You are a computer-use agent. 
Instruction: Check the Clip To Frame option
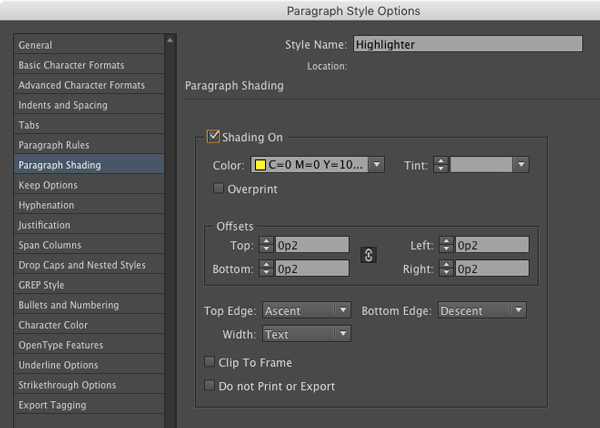coord(209,362)
